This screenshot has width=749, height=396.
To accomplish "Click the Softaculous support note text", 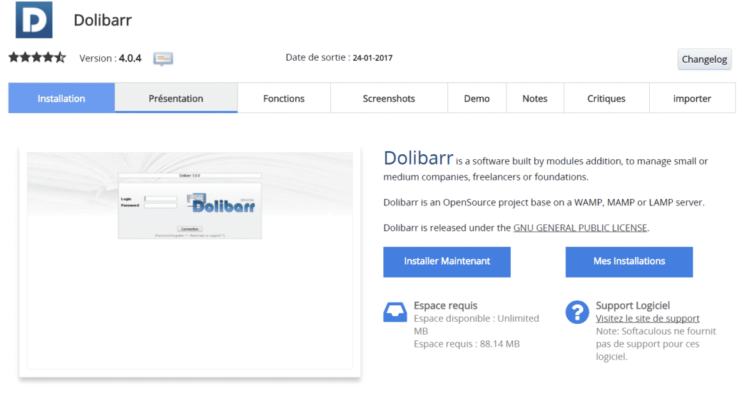I will (655, 344).
